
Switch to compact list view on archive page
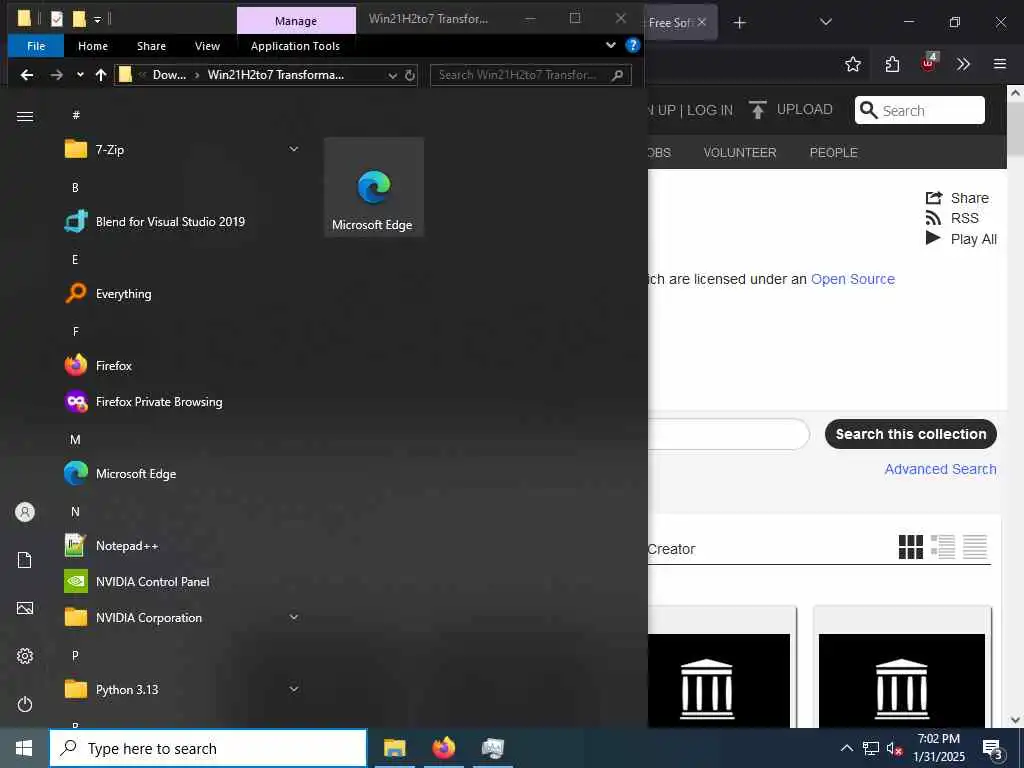click(x=974, y=547)
